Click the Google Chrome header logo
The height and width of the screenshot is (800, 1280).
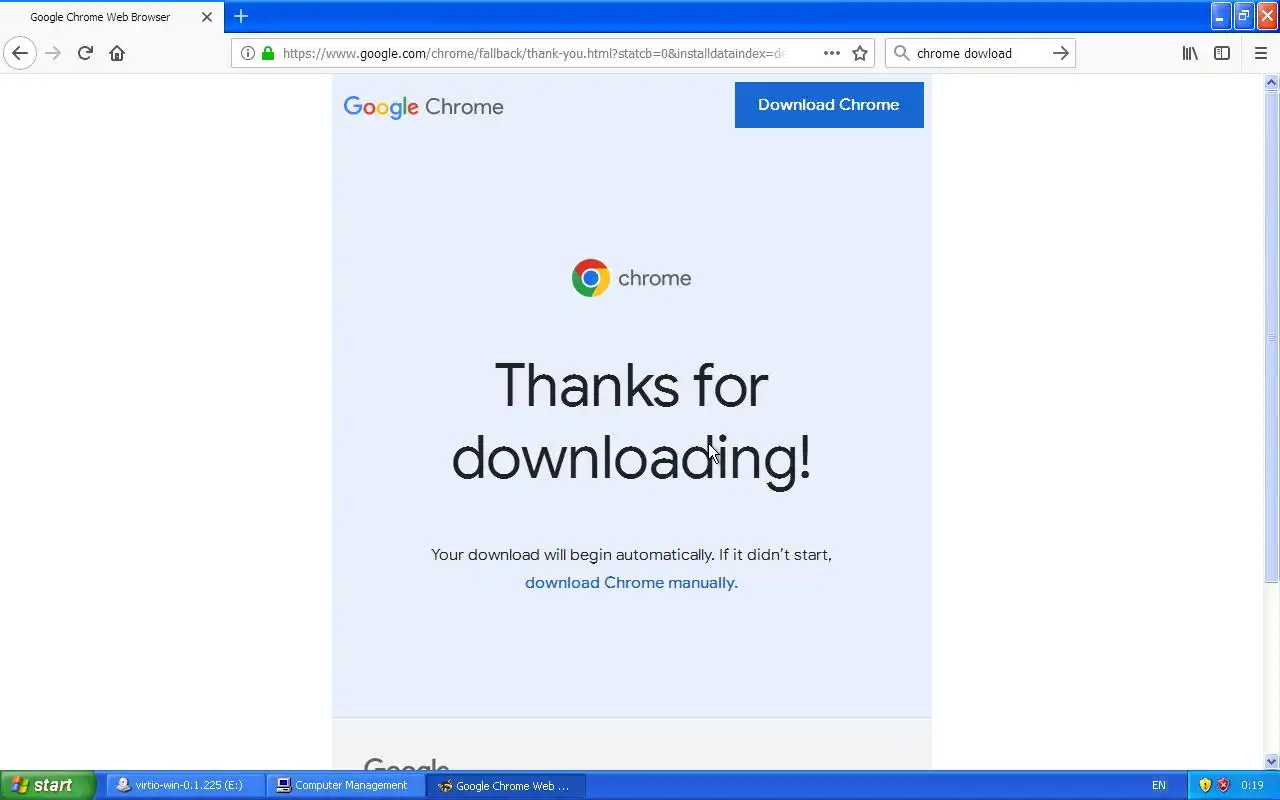point(423,107)
